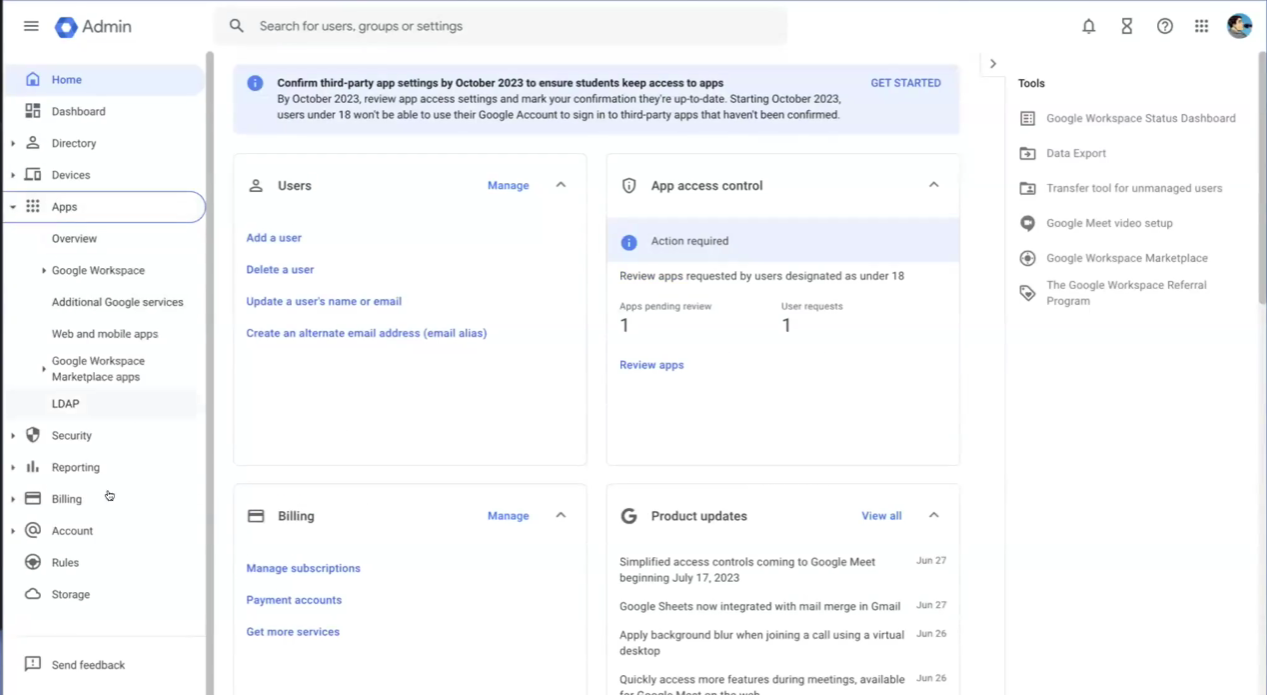Expand the Security menu arrow
Image resolution: width=1267 pixels, height=695 pixels.
click(x=13, y=436)
